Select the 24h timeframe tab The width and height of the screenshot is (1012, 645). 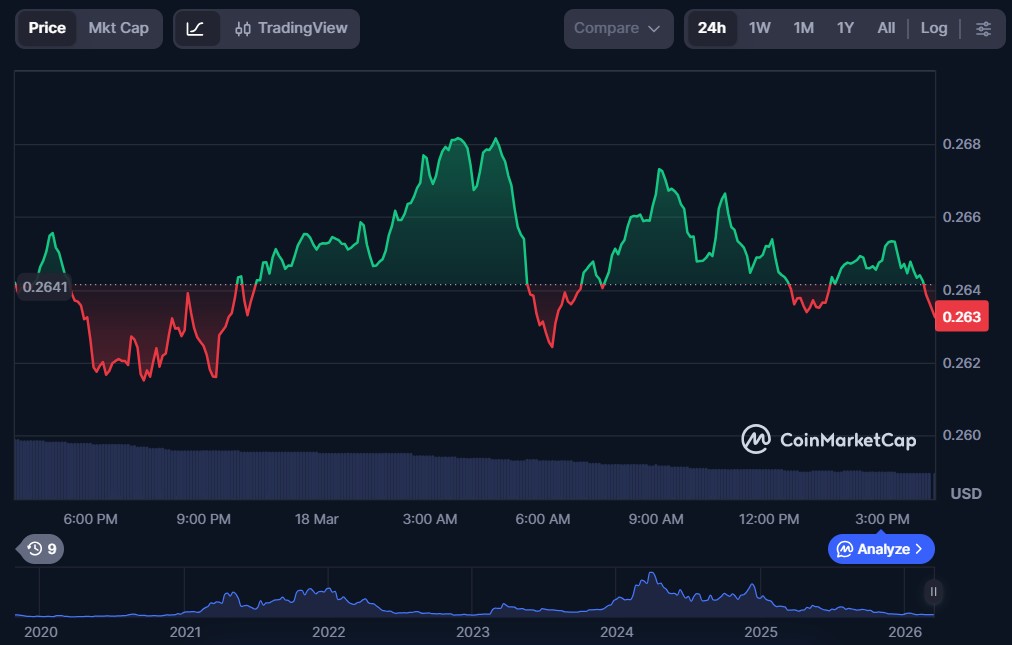[x=712, y=28]
